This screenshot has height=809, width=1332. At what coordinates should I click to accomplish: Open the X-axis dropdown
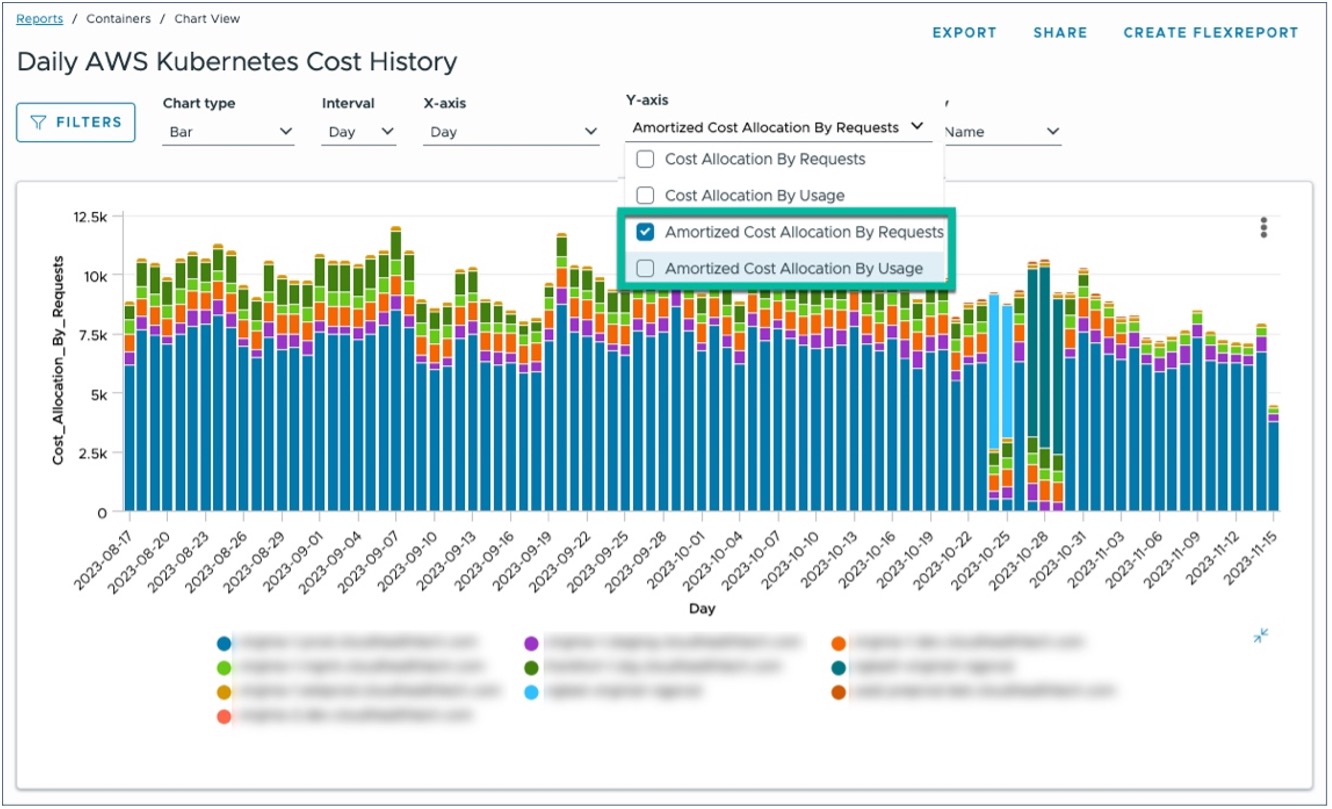click(x=511, y=131)
